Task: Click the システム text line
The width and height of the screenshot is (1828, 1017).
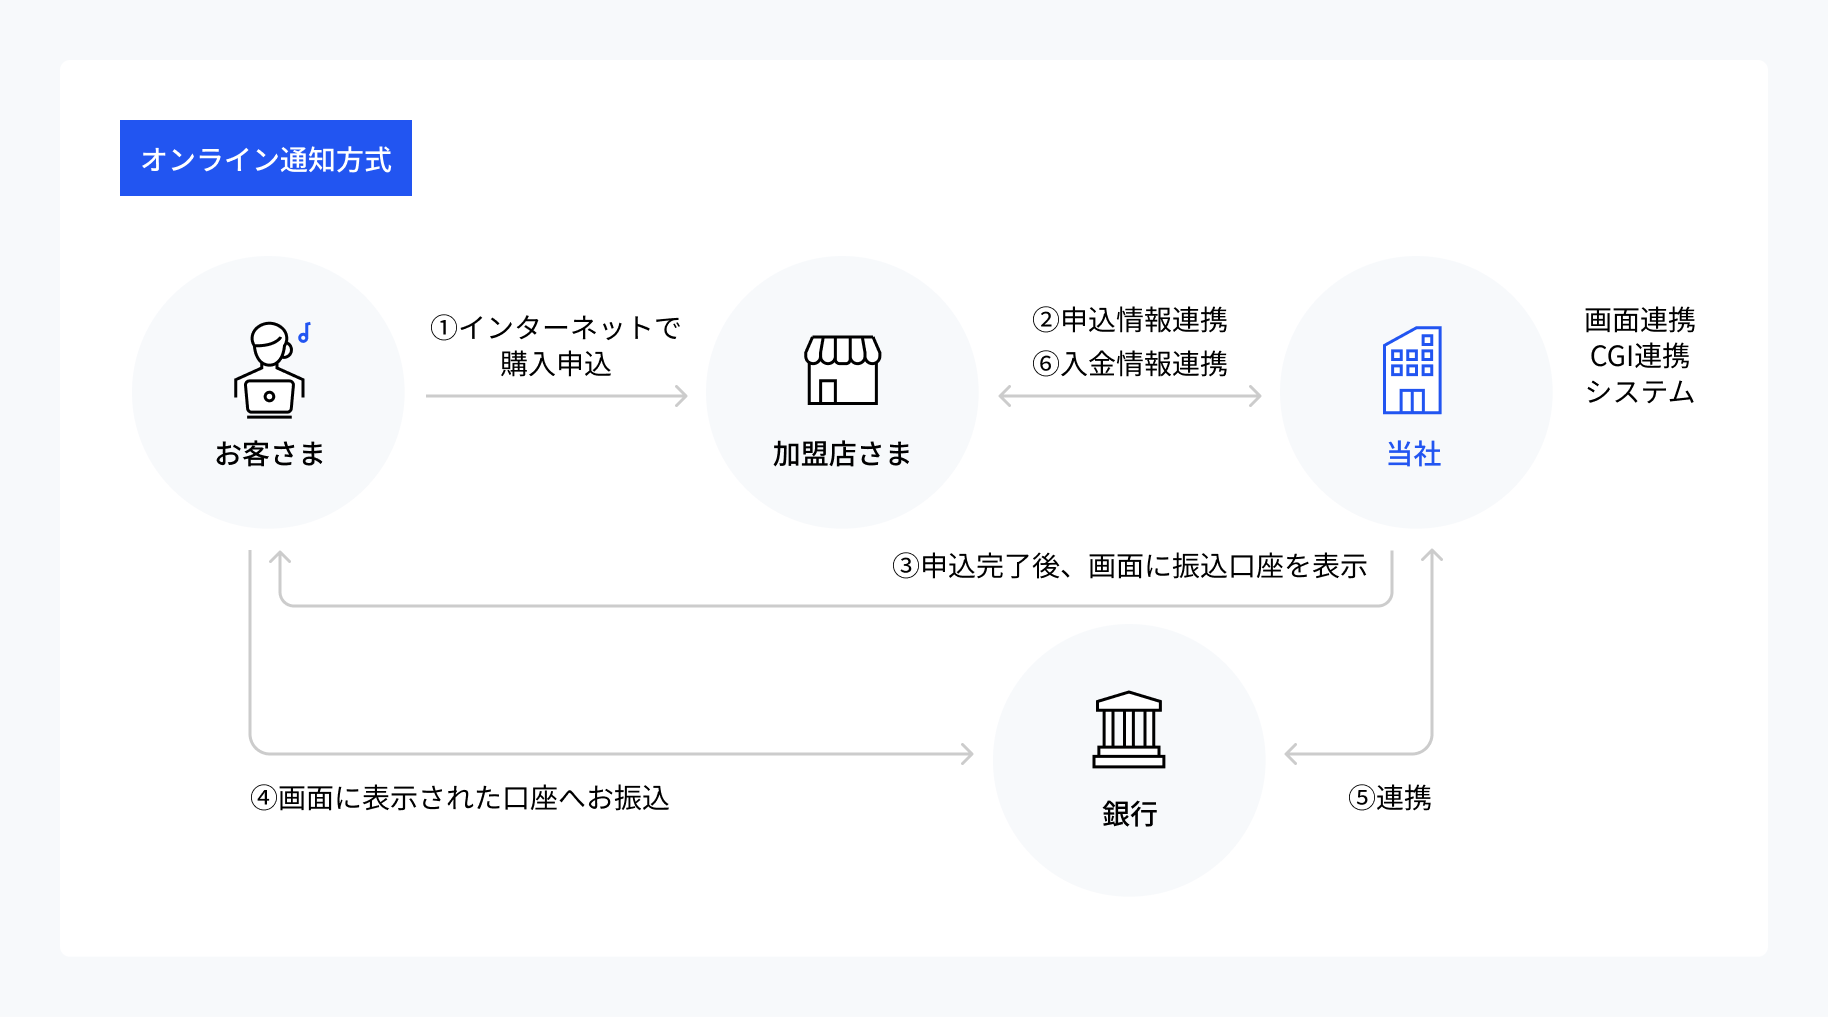Action: 1640,392
